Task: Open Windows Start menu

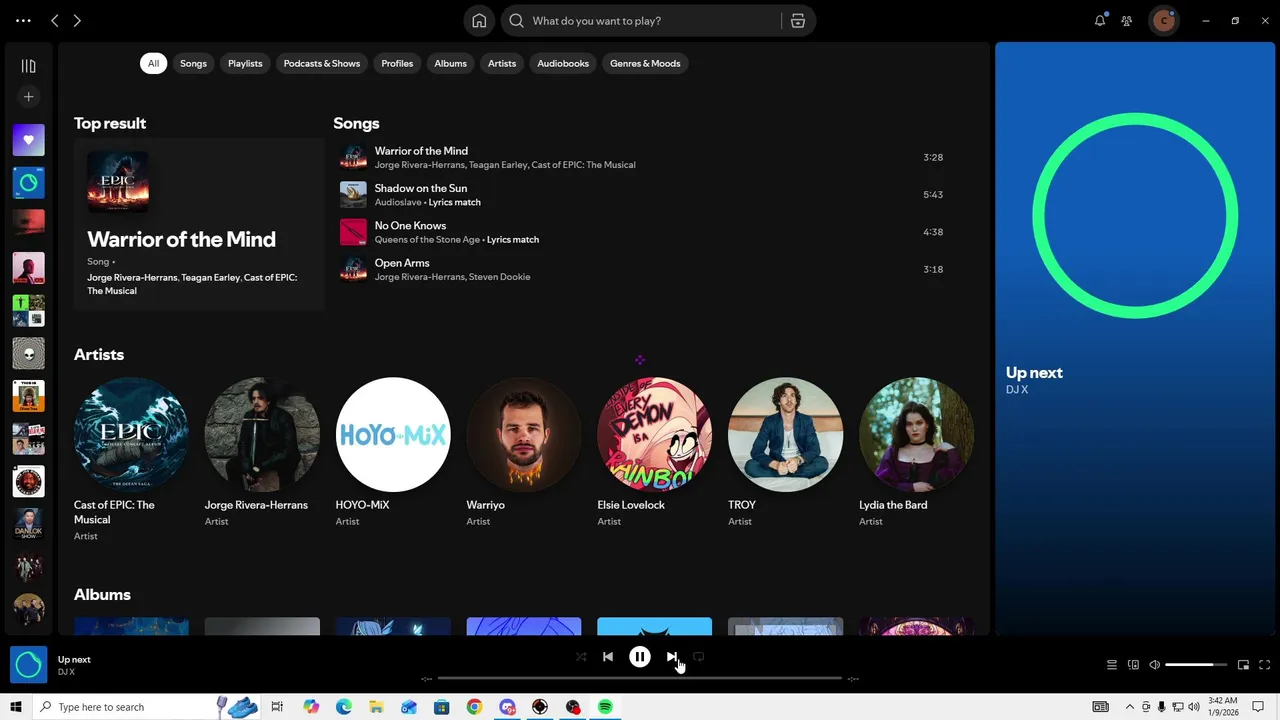Action: point(16,707)
